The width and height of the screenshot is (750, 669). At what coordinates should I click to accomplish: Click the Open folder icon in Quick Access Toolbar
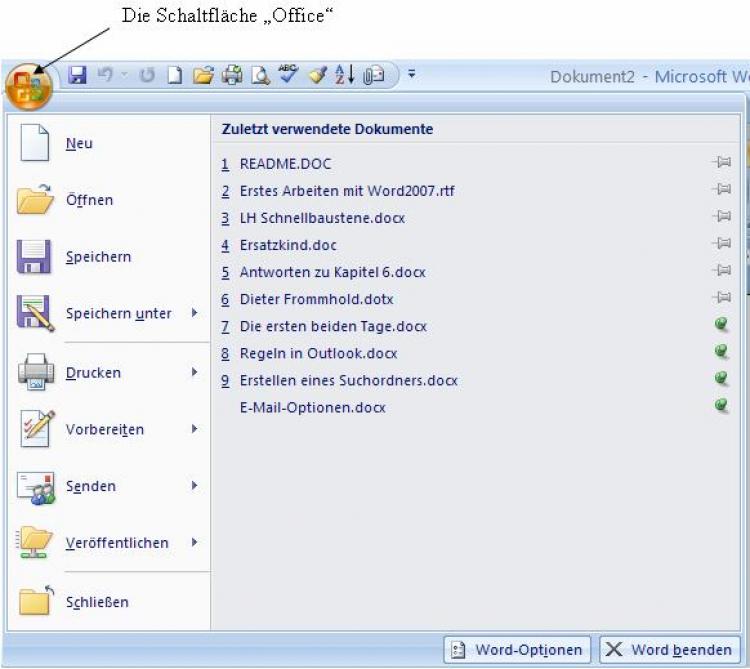(x=203, y=76)
